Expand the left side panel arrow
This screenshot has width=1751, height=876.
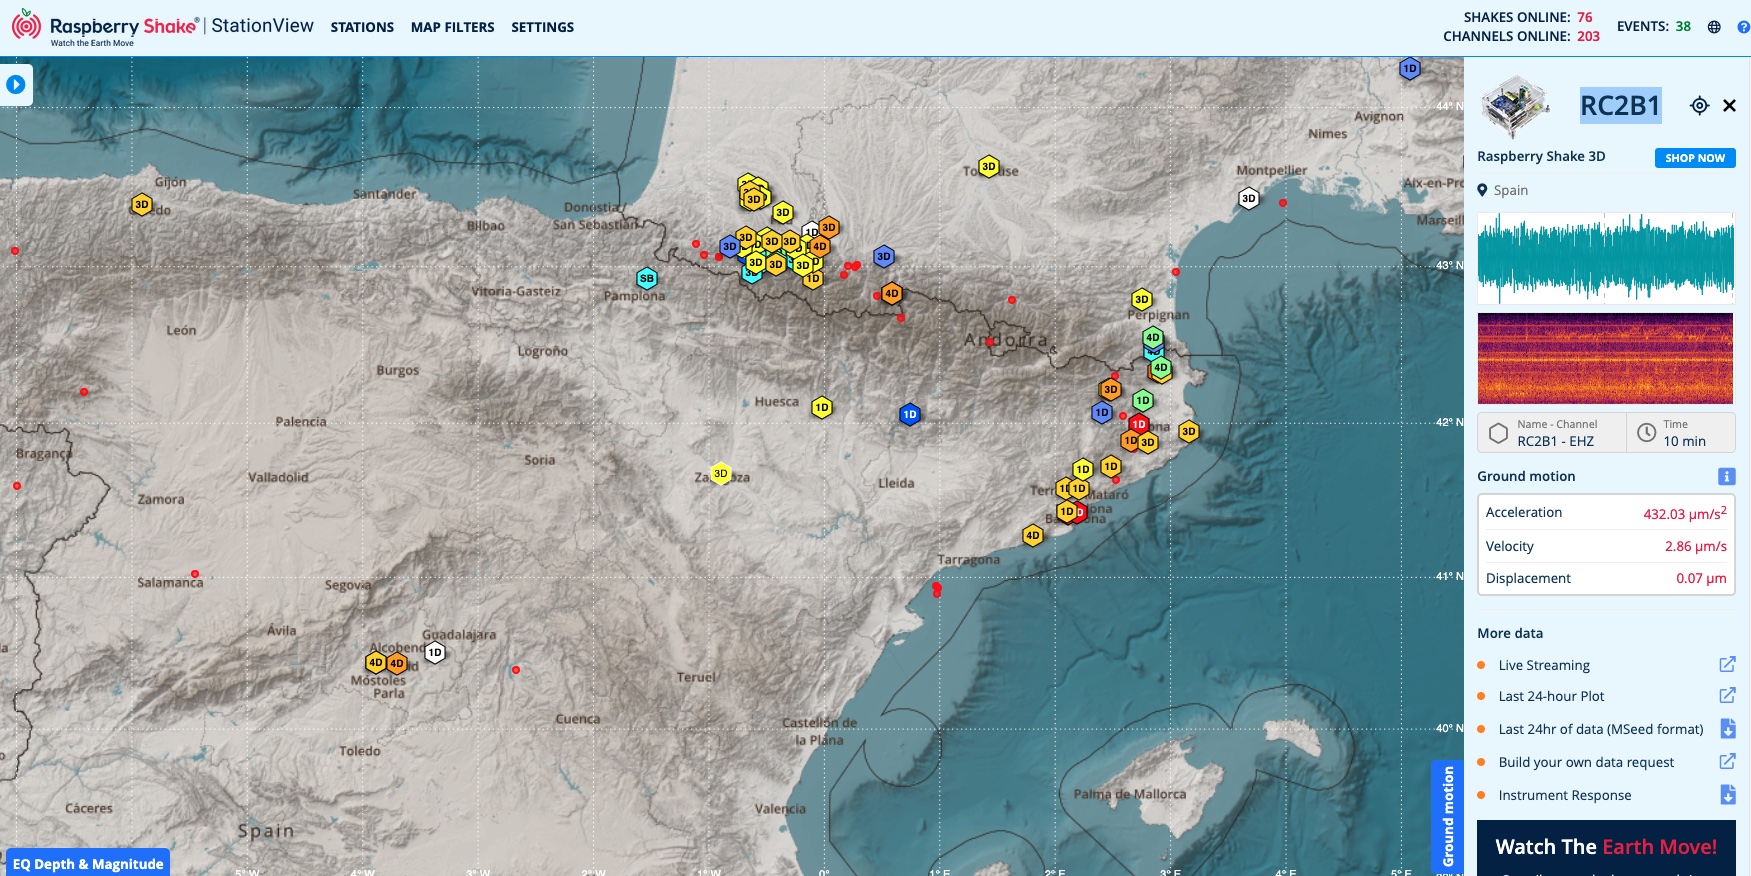tap(16, 85)
